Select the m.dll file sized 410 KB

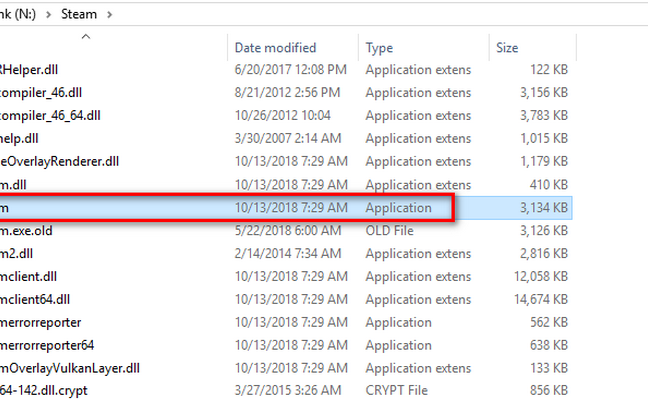point(13,185)
